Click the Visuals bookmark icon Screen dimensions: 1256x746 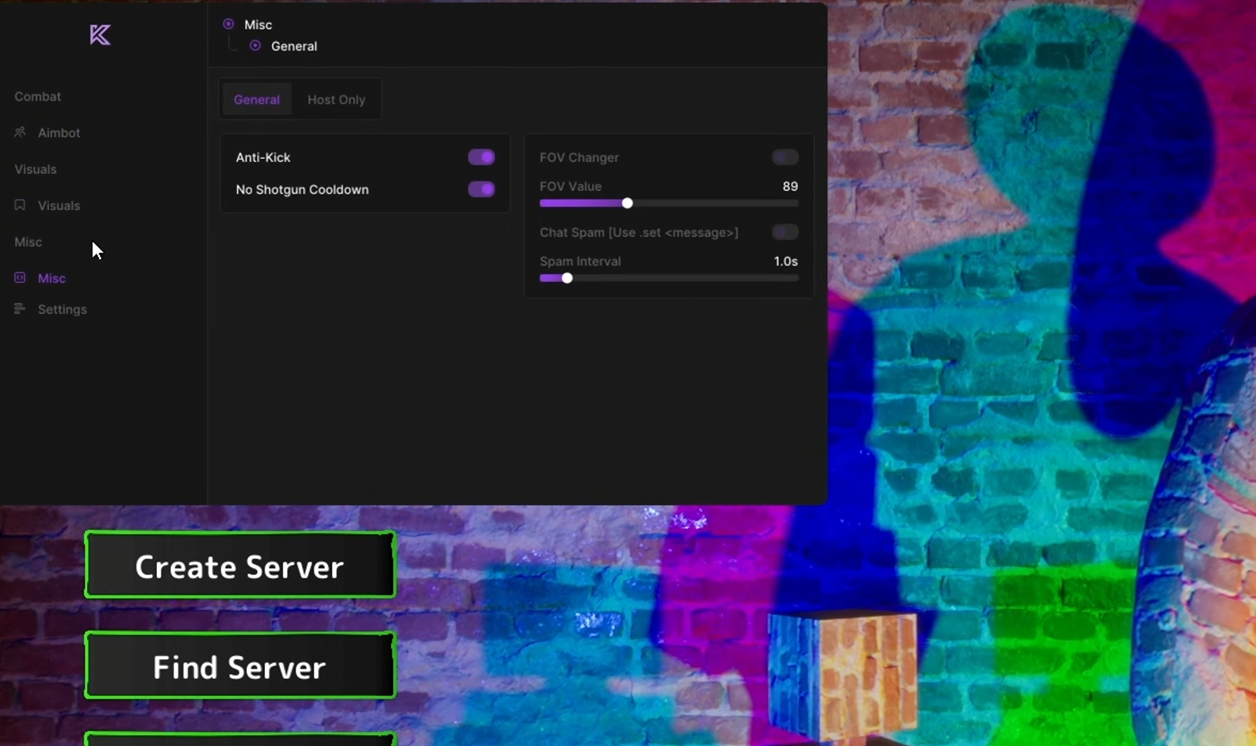(x=20, y=205)
